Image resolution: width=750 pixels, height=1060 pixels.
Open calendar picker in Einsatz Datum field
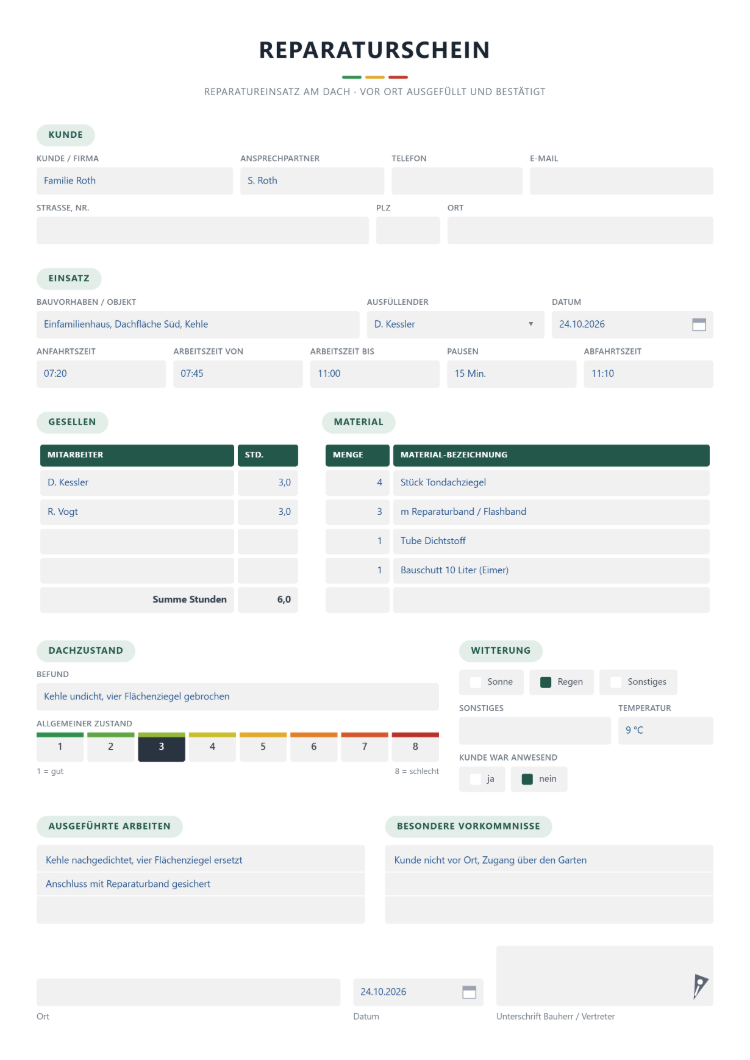coord(699,324)
